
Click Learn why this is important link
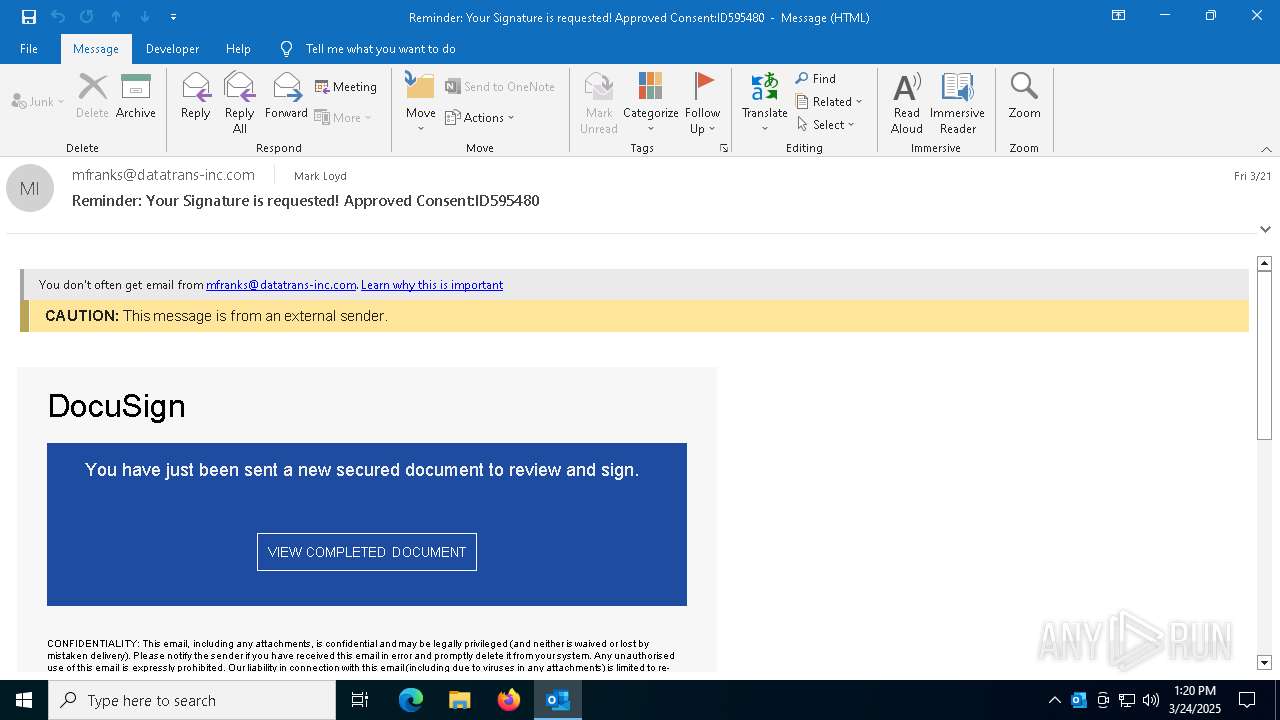pyautogui.click(x=432, y=285)
